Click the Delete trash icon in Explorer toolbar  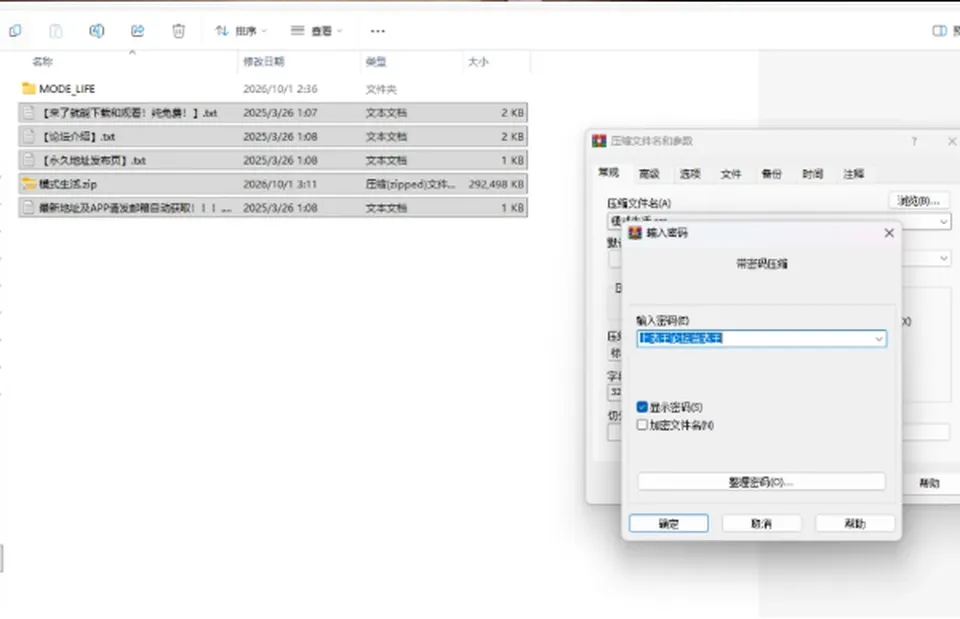[178, 31]
